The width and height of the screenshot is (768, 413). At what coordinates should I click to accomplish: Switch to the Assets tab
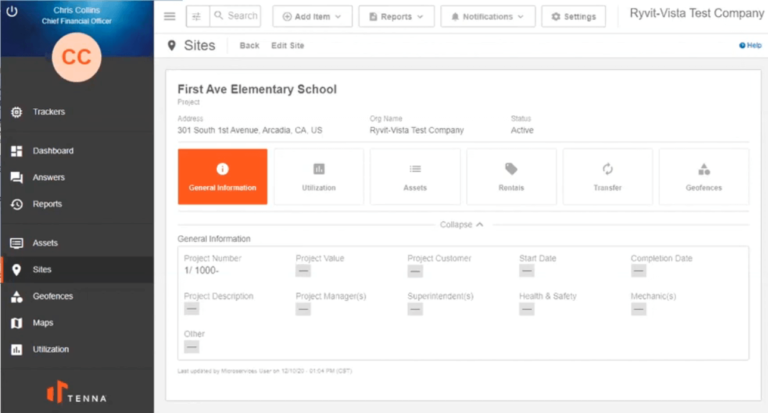pyautogui.click(x=415, y=177)
